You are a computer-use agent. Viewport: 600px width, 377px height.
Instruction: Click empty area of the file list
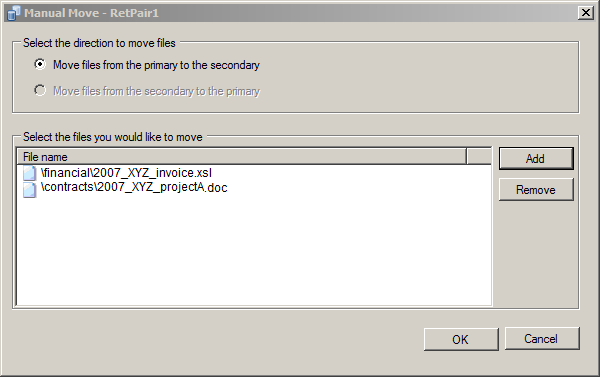254,251
